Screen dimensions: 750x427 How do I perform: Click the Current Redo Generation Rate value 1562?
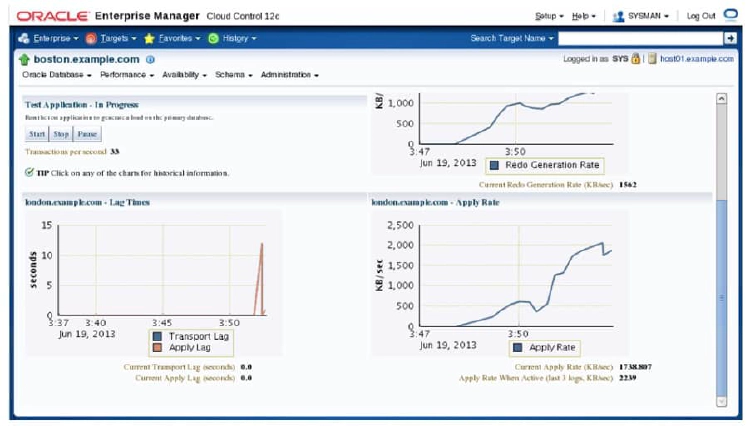(x=628, y=185)
